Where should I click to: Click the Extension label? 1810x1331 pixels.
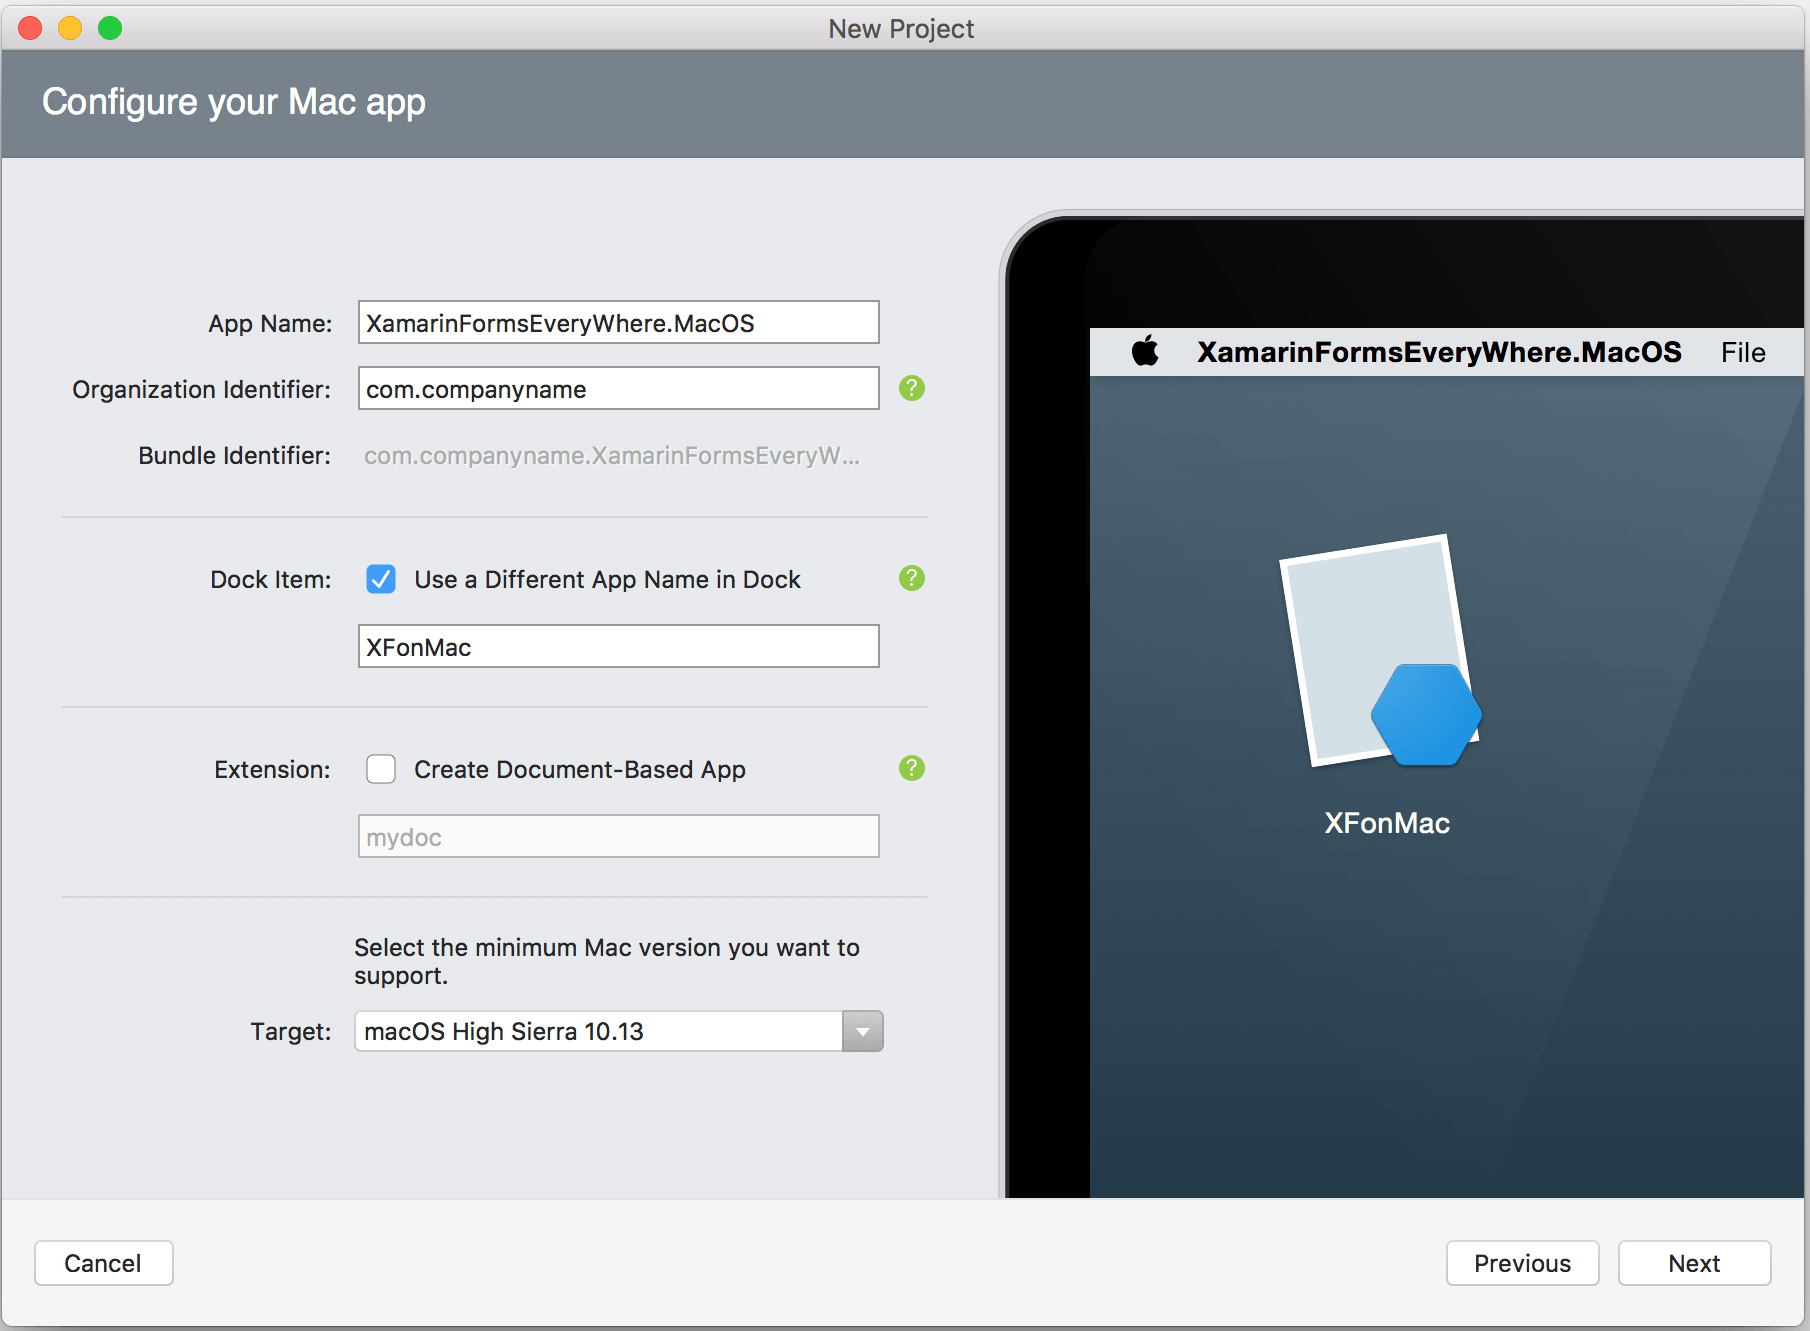(272, 770)
